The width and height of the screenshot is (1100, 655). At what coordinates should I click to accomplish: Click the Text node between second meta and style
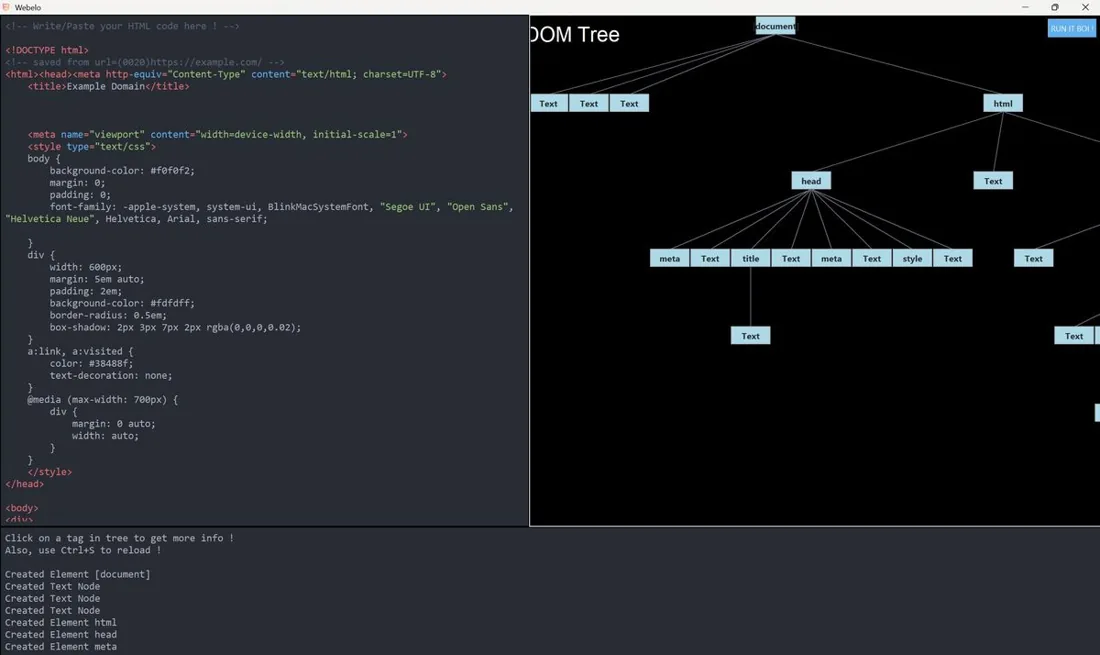click(872, 259)
